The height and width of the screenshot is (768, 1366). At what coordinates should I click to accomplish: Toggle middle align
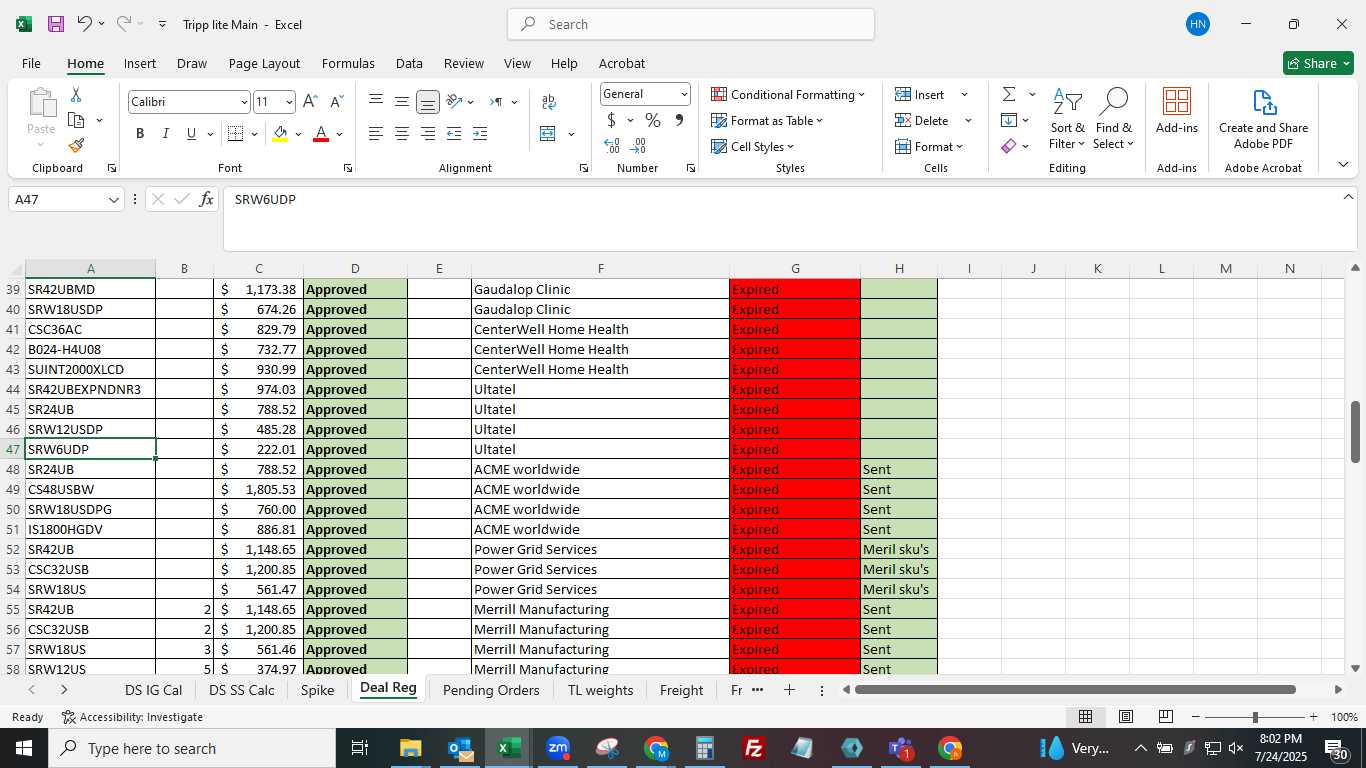(402, 102)
